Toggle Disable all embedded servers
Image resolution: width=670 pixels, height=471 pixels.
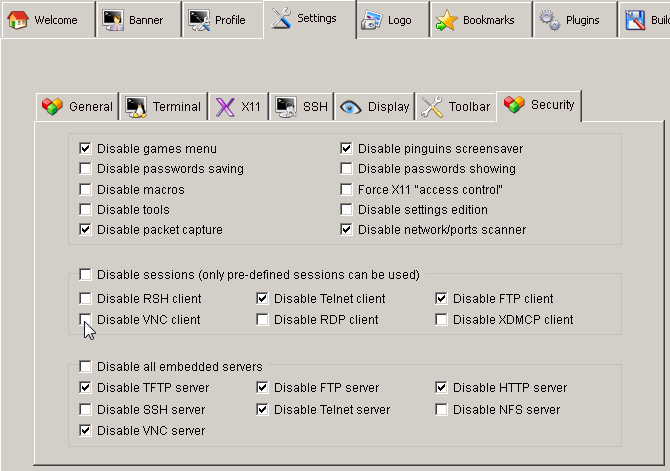[x=86, y=366]
